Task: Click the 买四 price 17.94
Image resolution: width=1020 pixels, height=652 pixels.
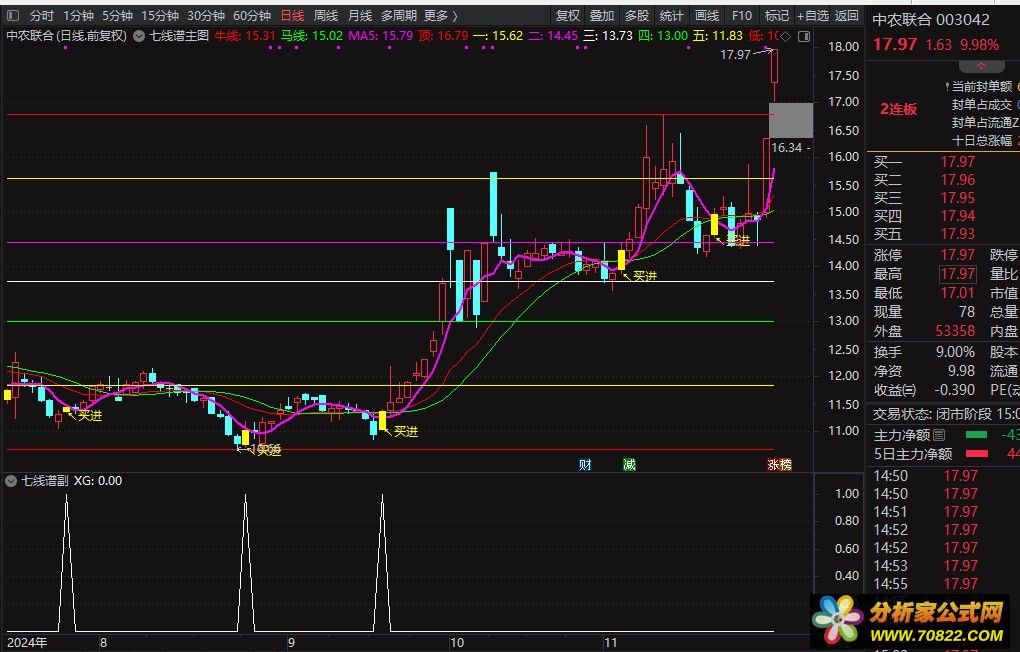Action: [x=958, y=215]
